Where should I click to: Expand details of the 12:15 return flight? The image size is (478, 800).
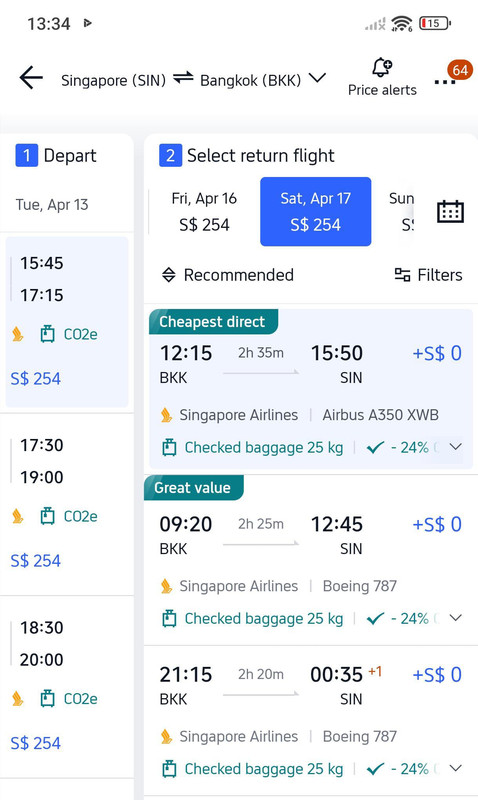point(456,447)
